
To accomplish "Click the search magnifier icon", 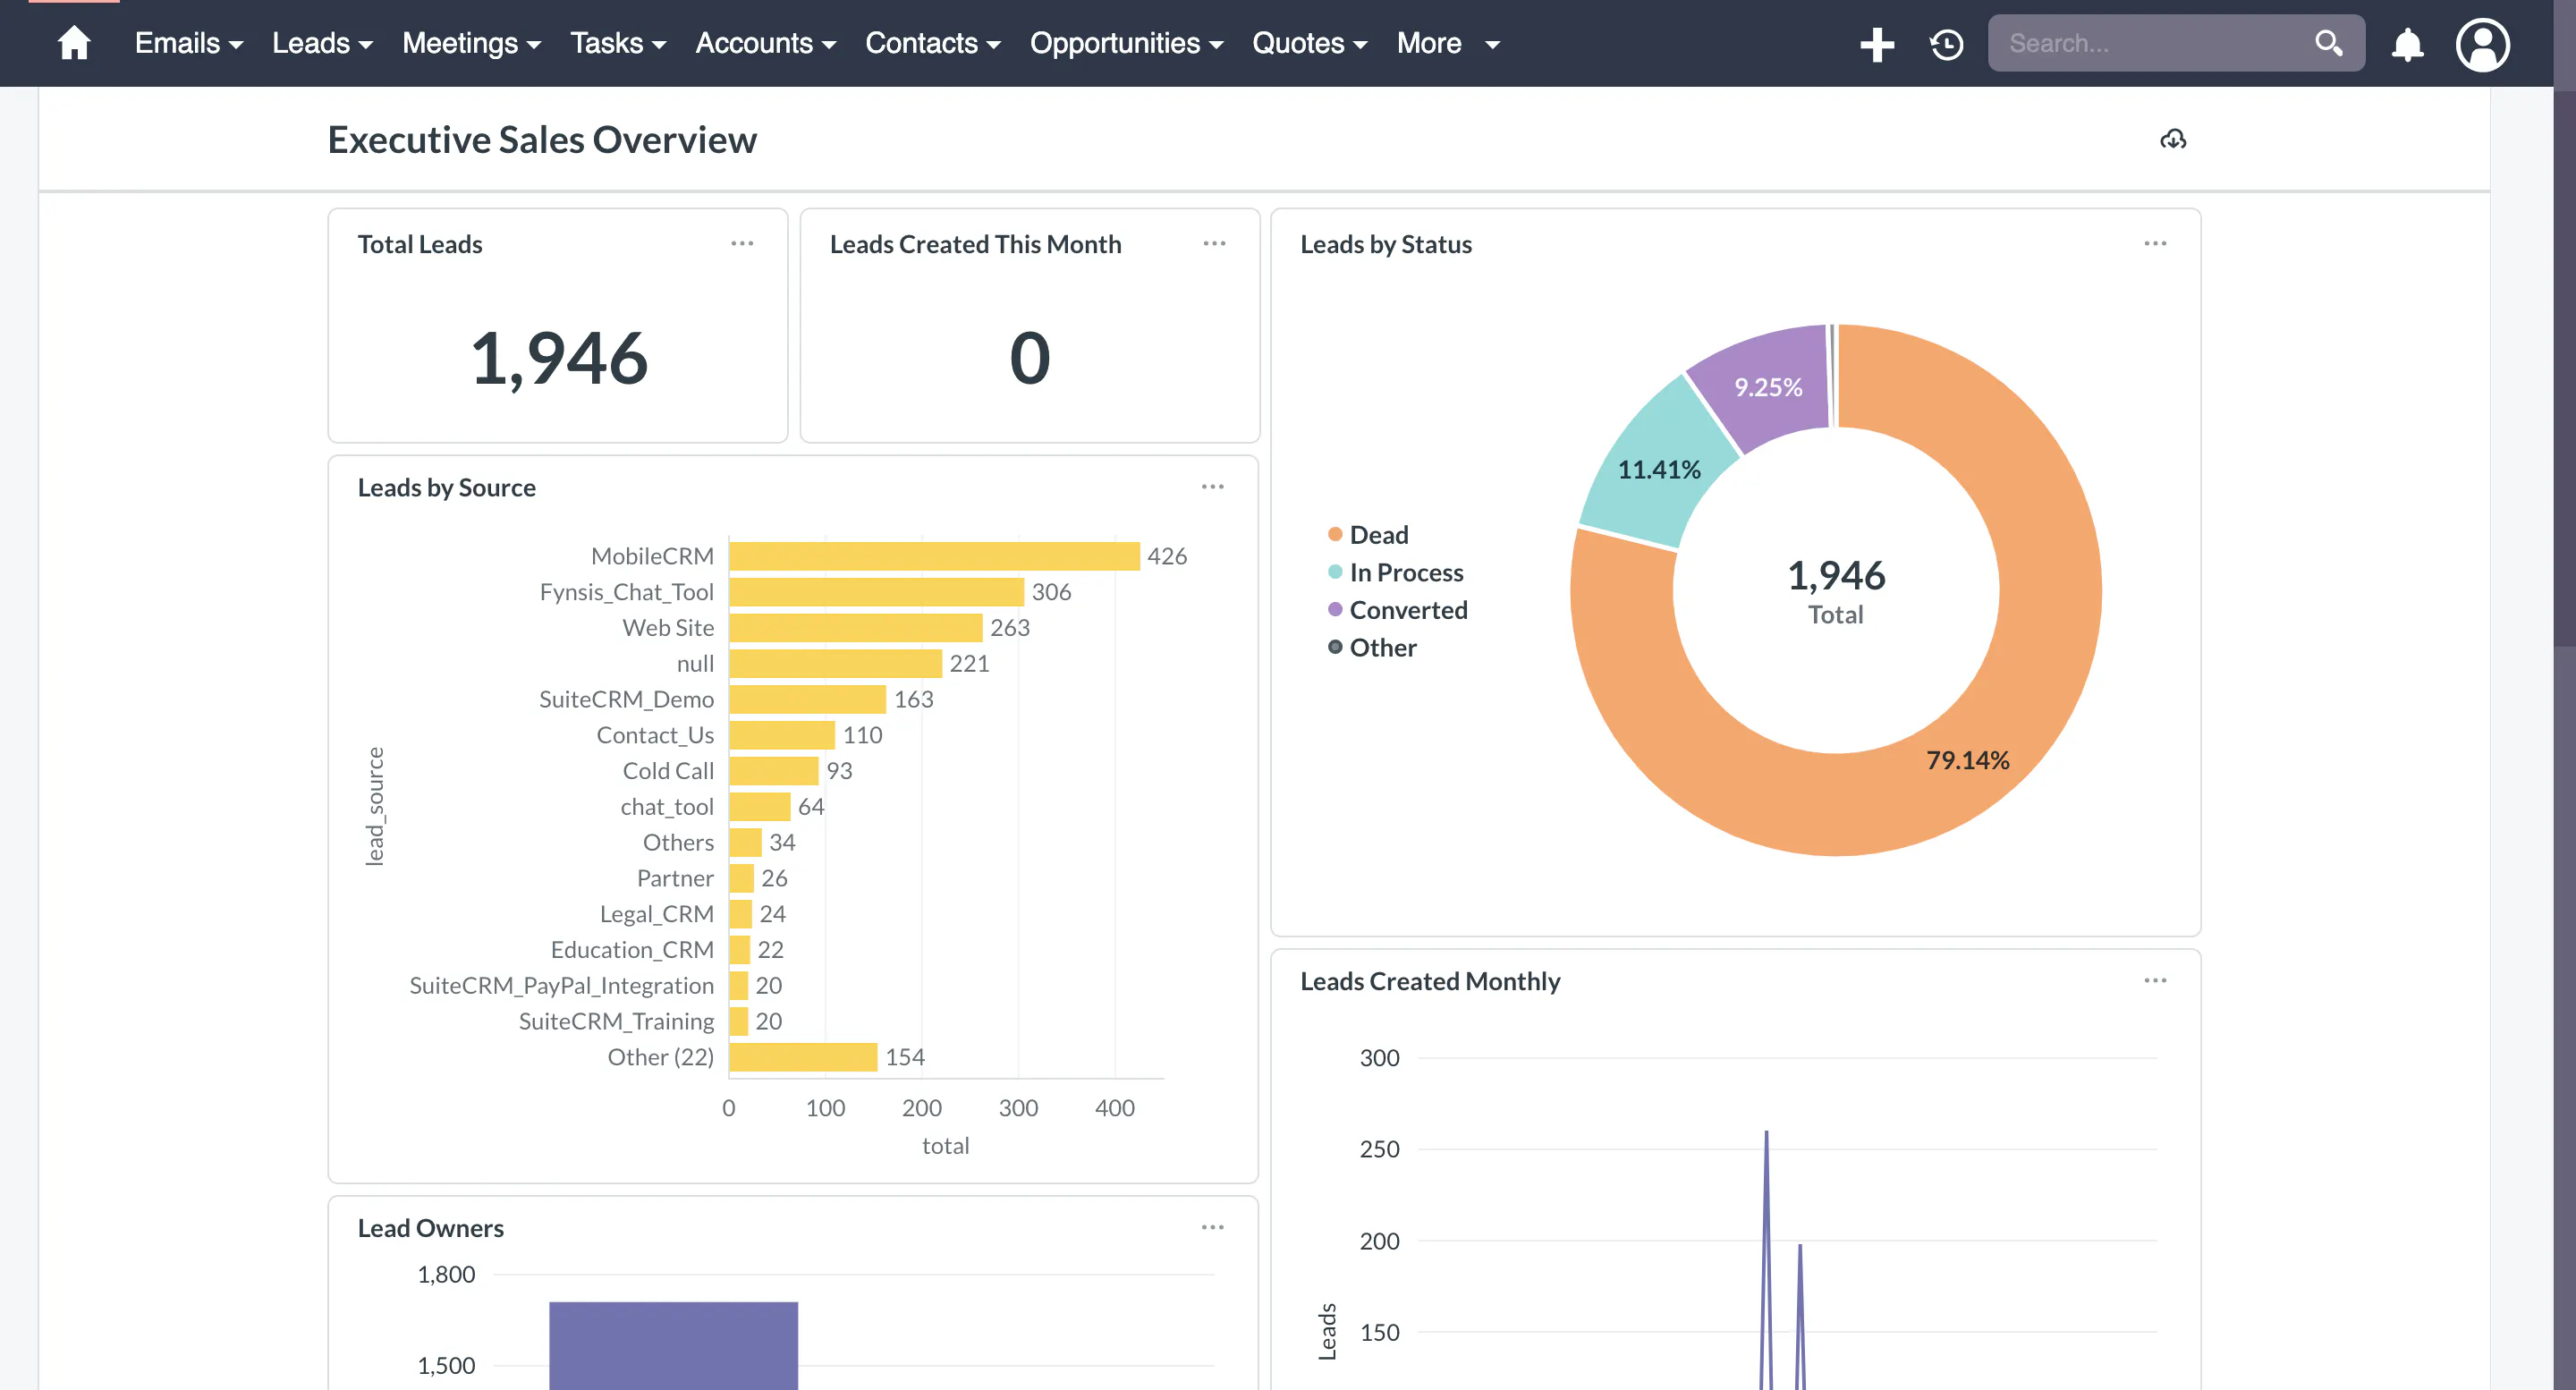I will point(2328,43).
